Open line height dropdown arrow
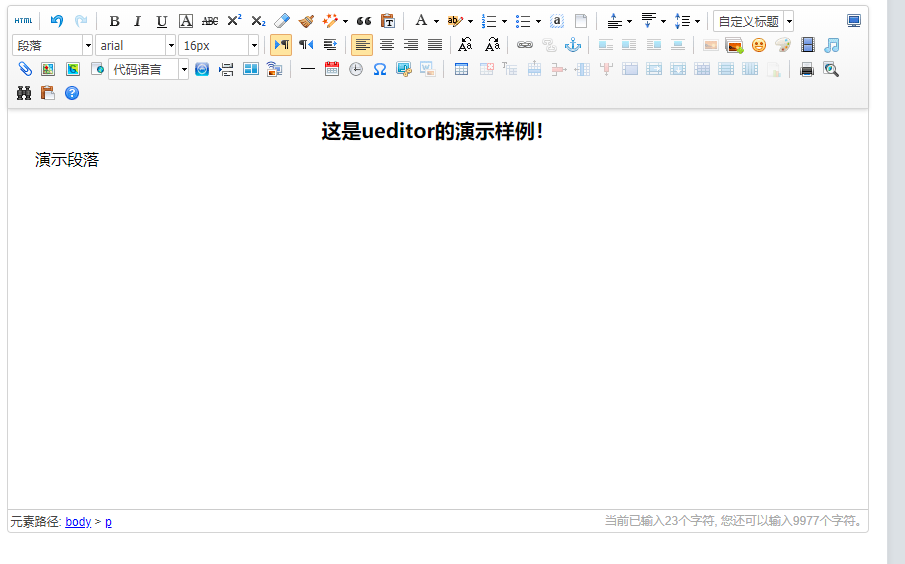 [x=697, y=21]
